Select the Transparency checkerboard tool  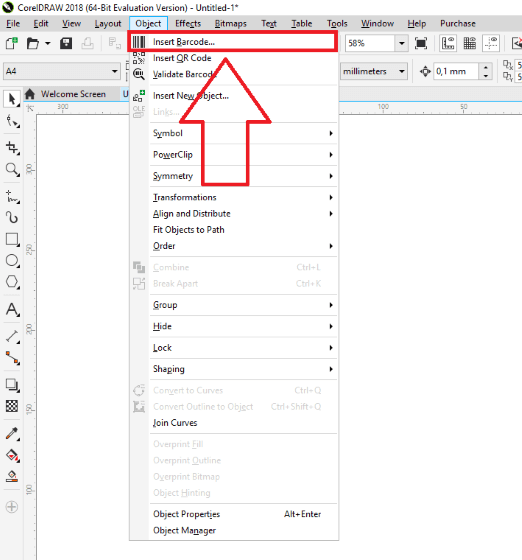coord(12,406)
